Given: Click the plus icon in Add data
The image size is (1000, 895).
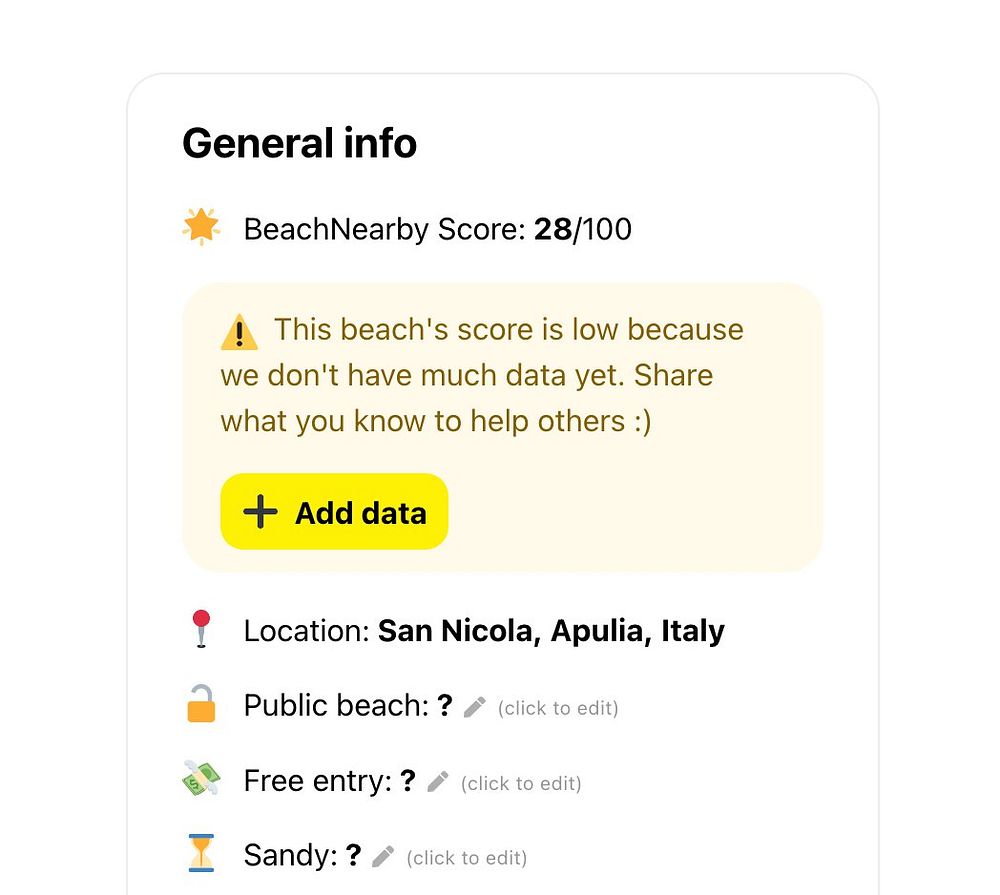Looking at the screenshot, I should pyautogui.click(x=260, y=513).
